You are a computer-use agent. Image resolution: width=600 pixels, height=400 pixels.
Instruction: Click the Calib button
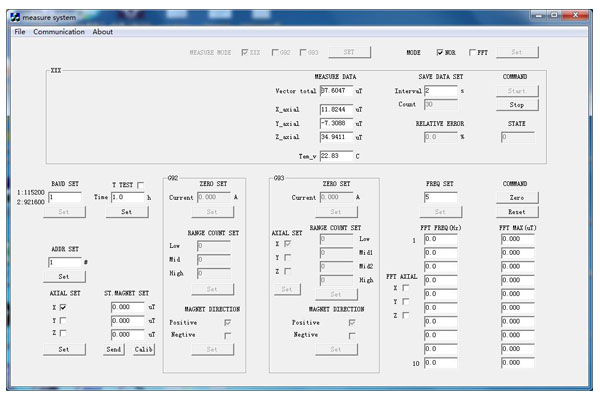click(144, 349)
